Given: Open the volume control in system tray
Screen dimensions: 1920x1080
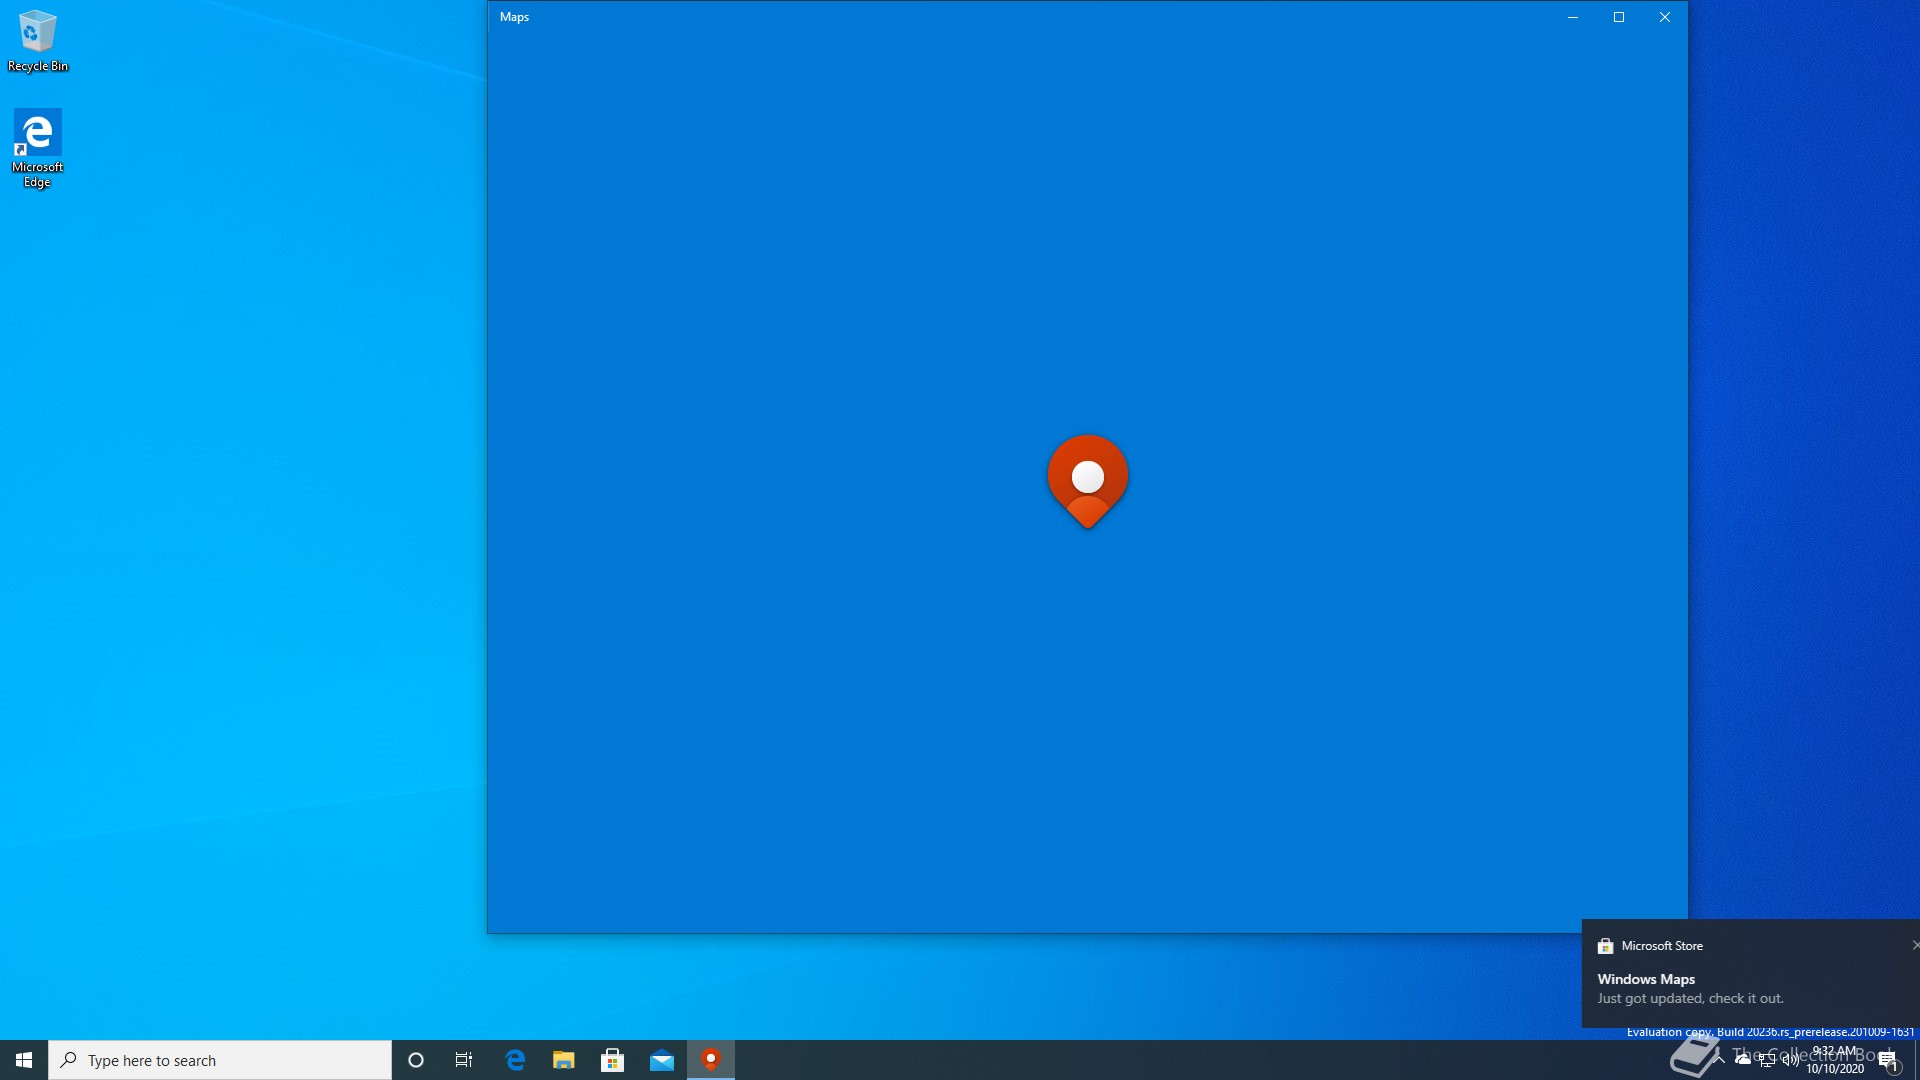Looking at the screenshot, I should pos(1791,1060).
